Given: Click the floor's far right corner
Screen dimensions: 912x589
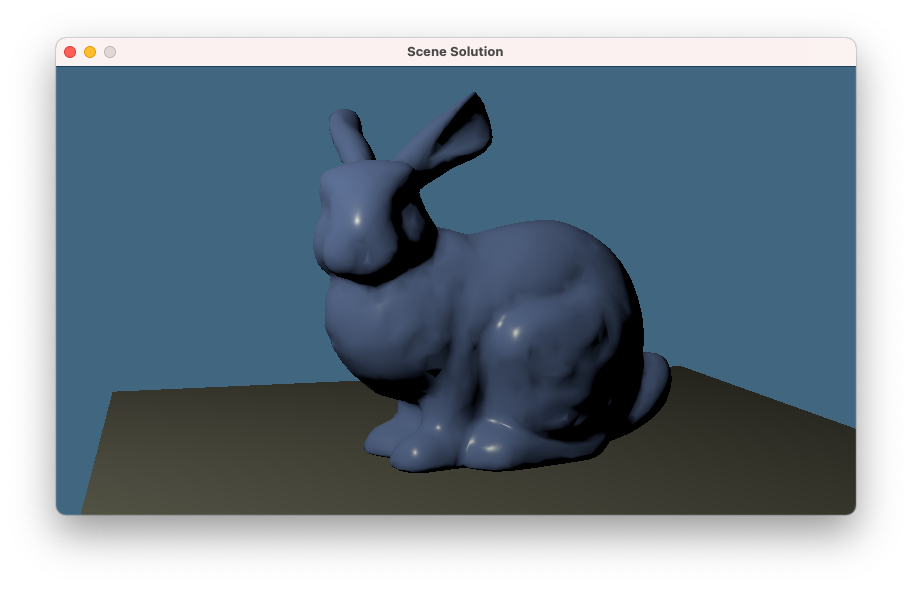Looking at the screenshot, I should point(682,368).
